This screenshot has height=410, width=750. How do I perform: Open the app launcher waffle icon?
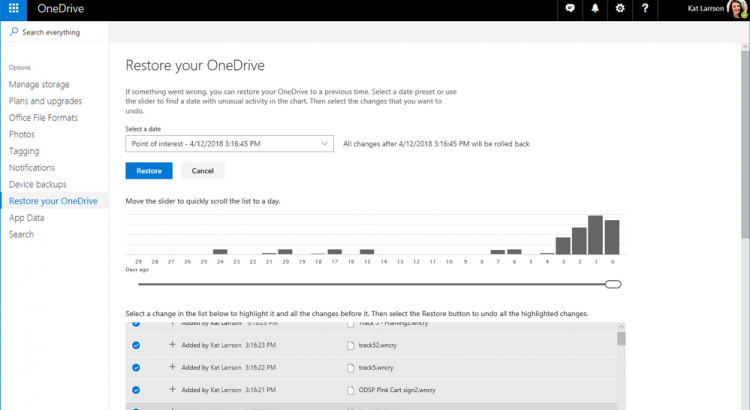pyautogui.click(x=13, y=9)
